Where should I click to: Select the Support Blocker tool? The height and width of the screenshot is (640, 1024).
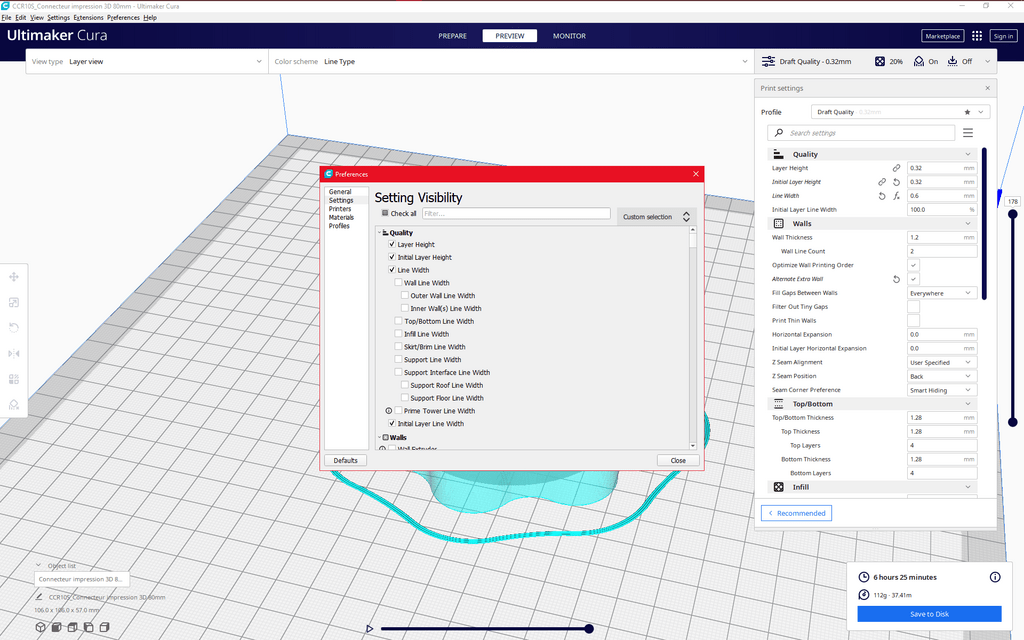pos(14,404)
